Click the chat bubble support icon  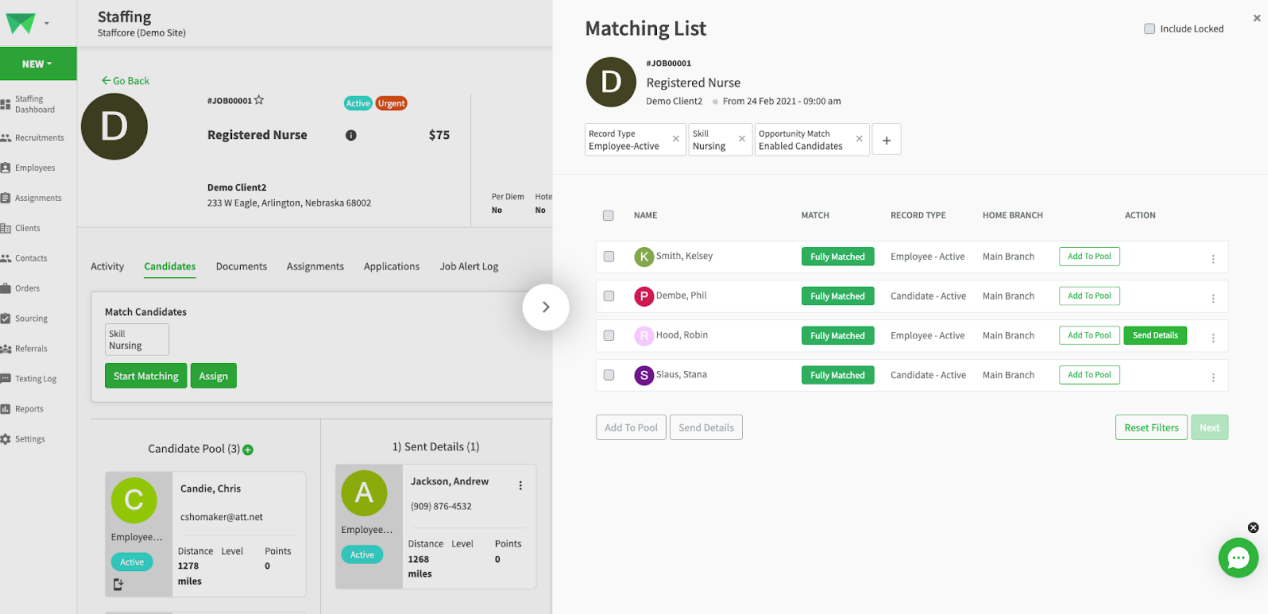pos(1237,558)
